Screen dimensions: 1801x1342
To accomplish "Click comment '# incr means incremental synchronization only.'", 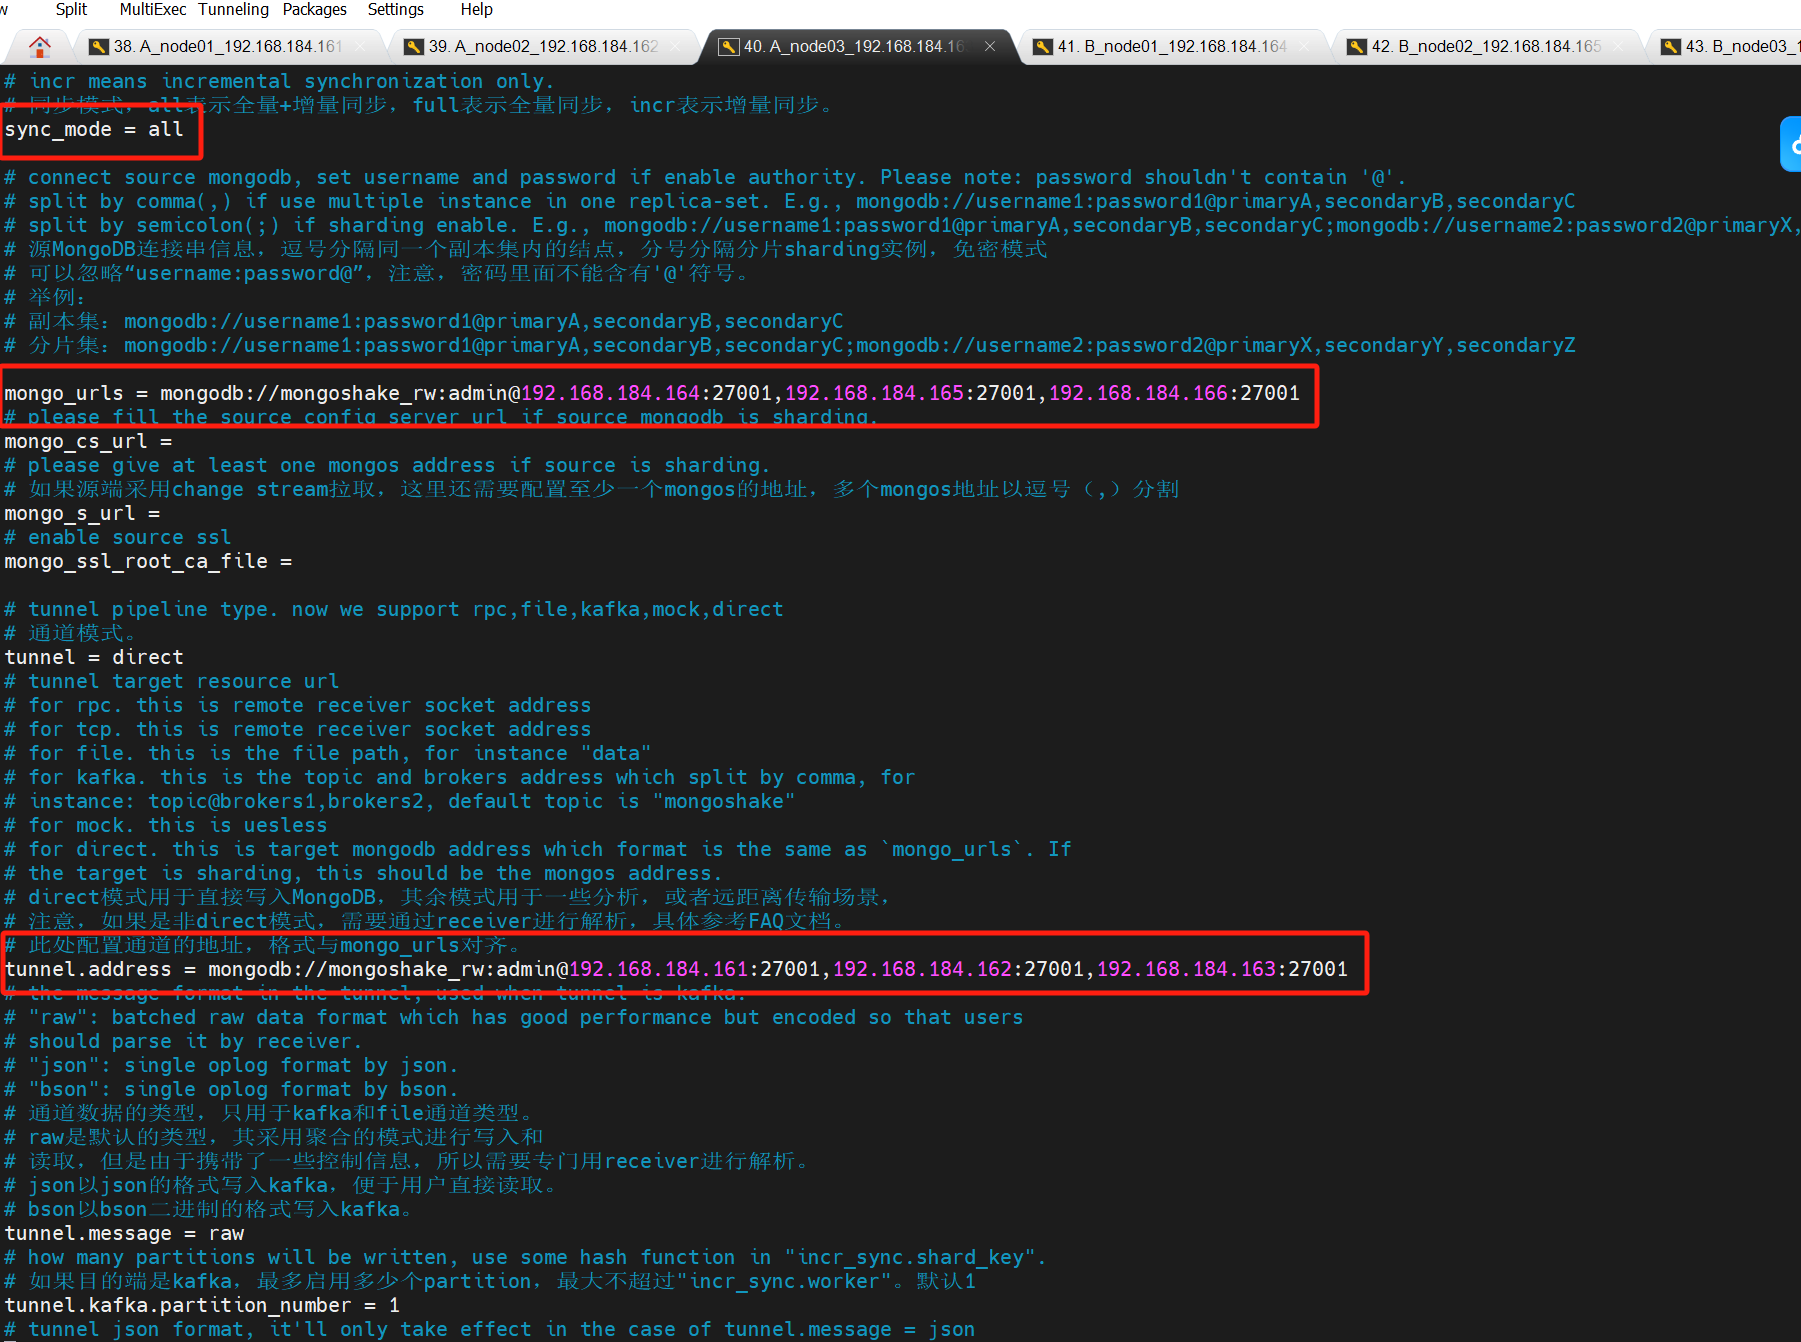I will (x=279, y=81).
